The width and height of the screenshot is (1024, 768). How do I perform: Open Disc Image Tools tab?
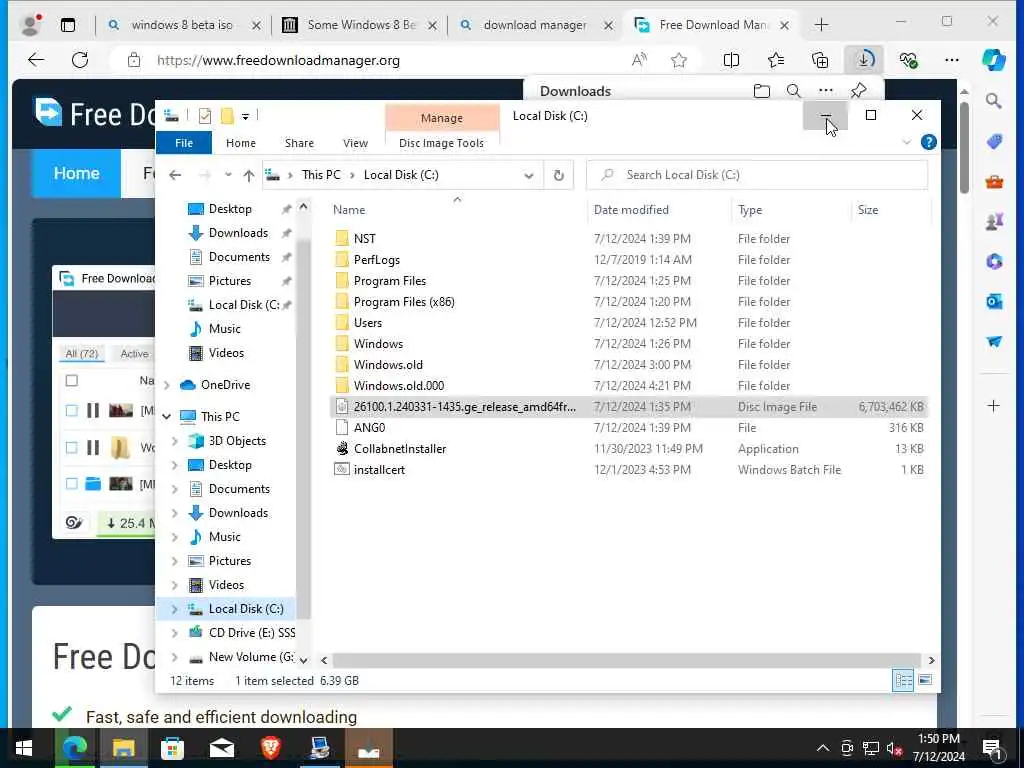point(441,142)
